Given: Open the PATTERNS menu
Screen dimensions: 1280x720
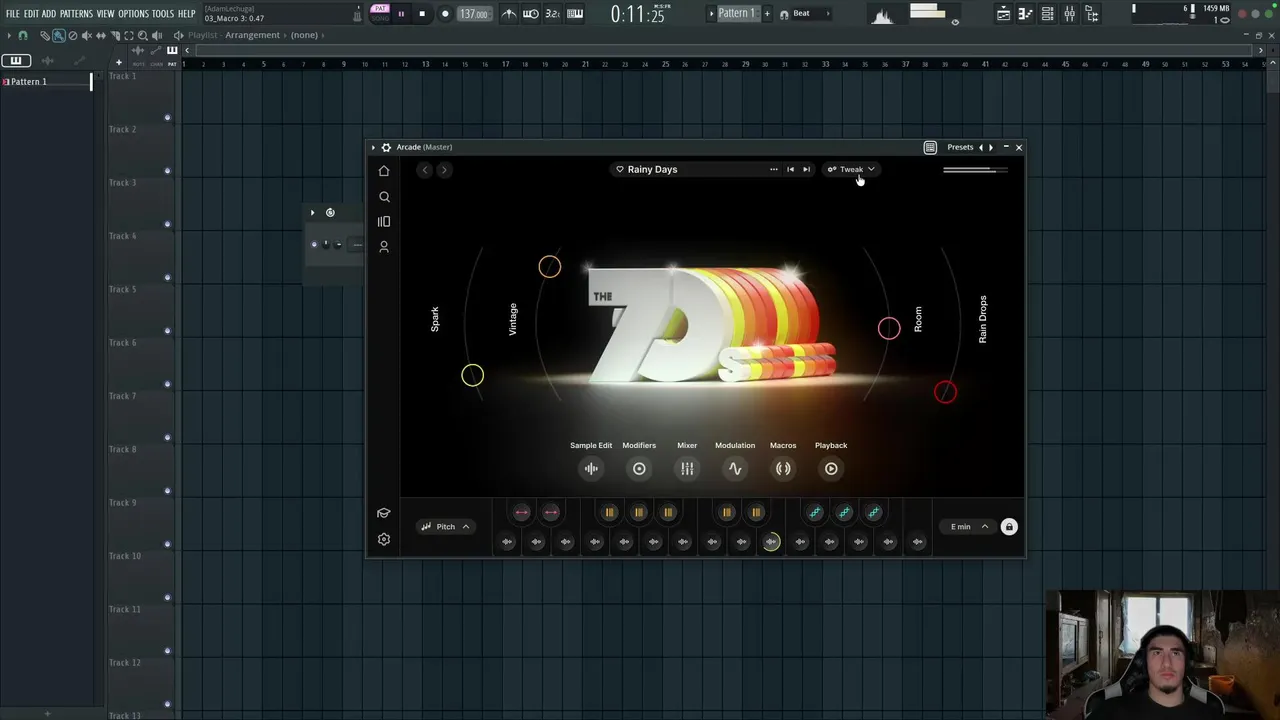Looking at the screenshot, I should (x=76, y=14).
